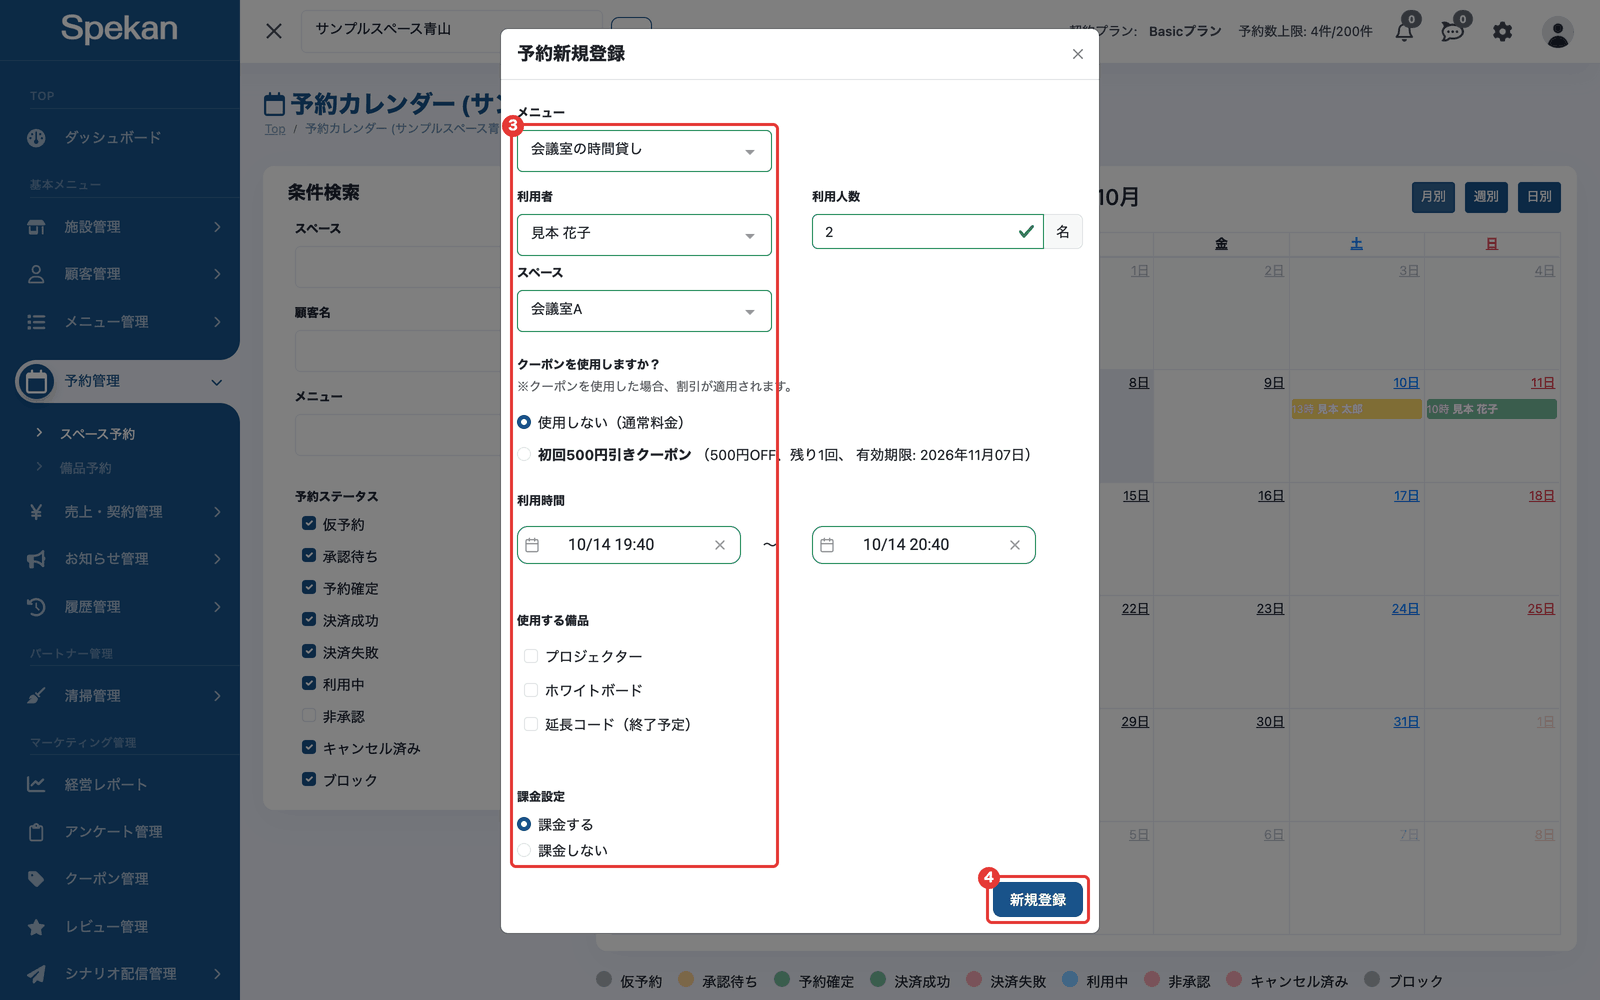The image size is (1600, 1000).
Task: Select the 課金しない radio option
Action: click(x=524, y=850)
